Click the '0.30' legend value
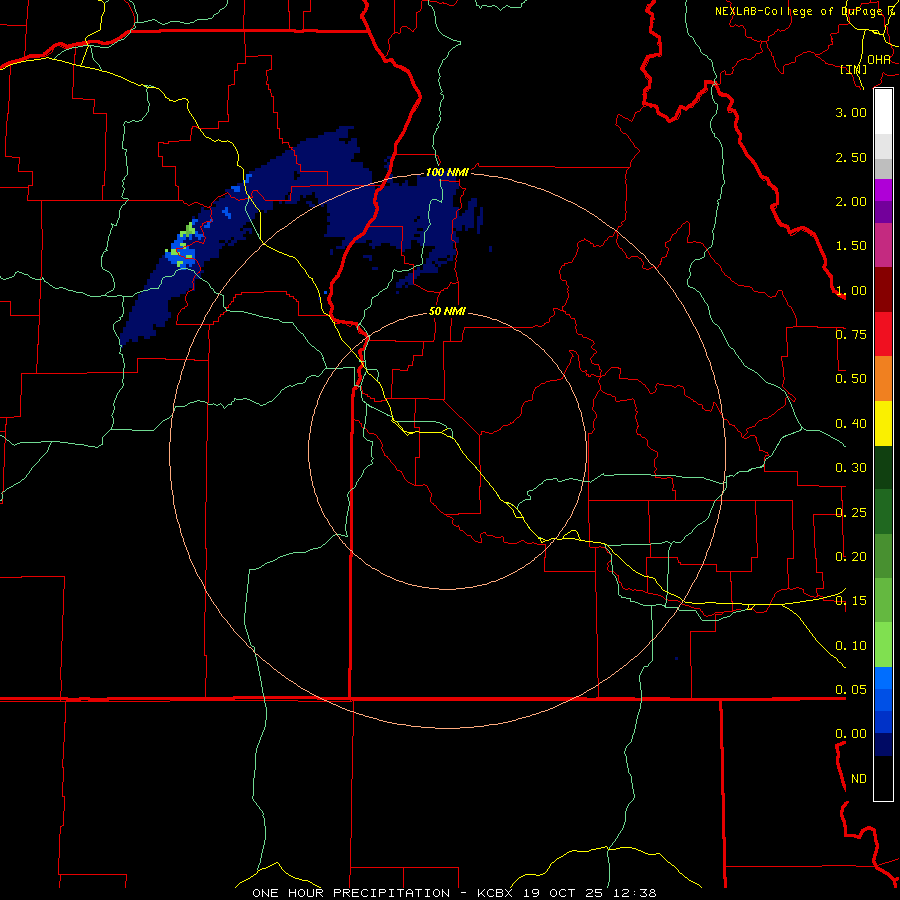Screen dimensions: 900x900 (851, 468)
